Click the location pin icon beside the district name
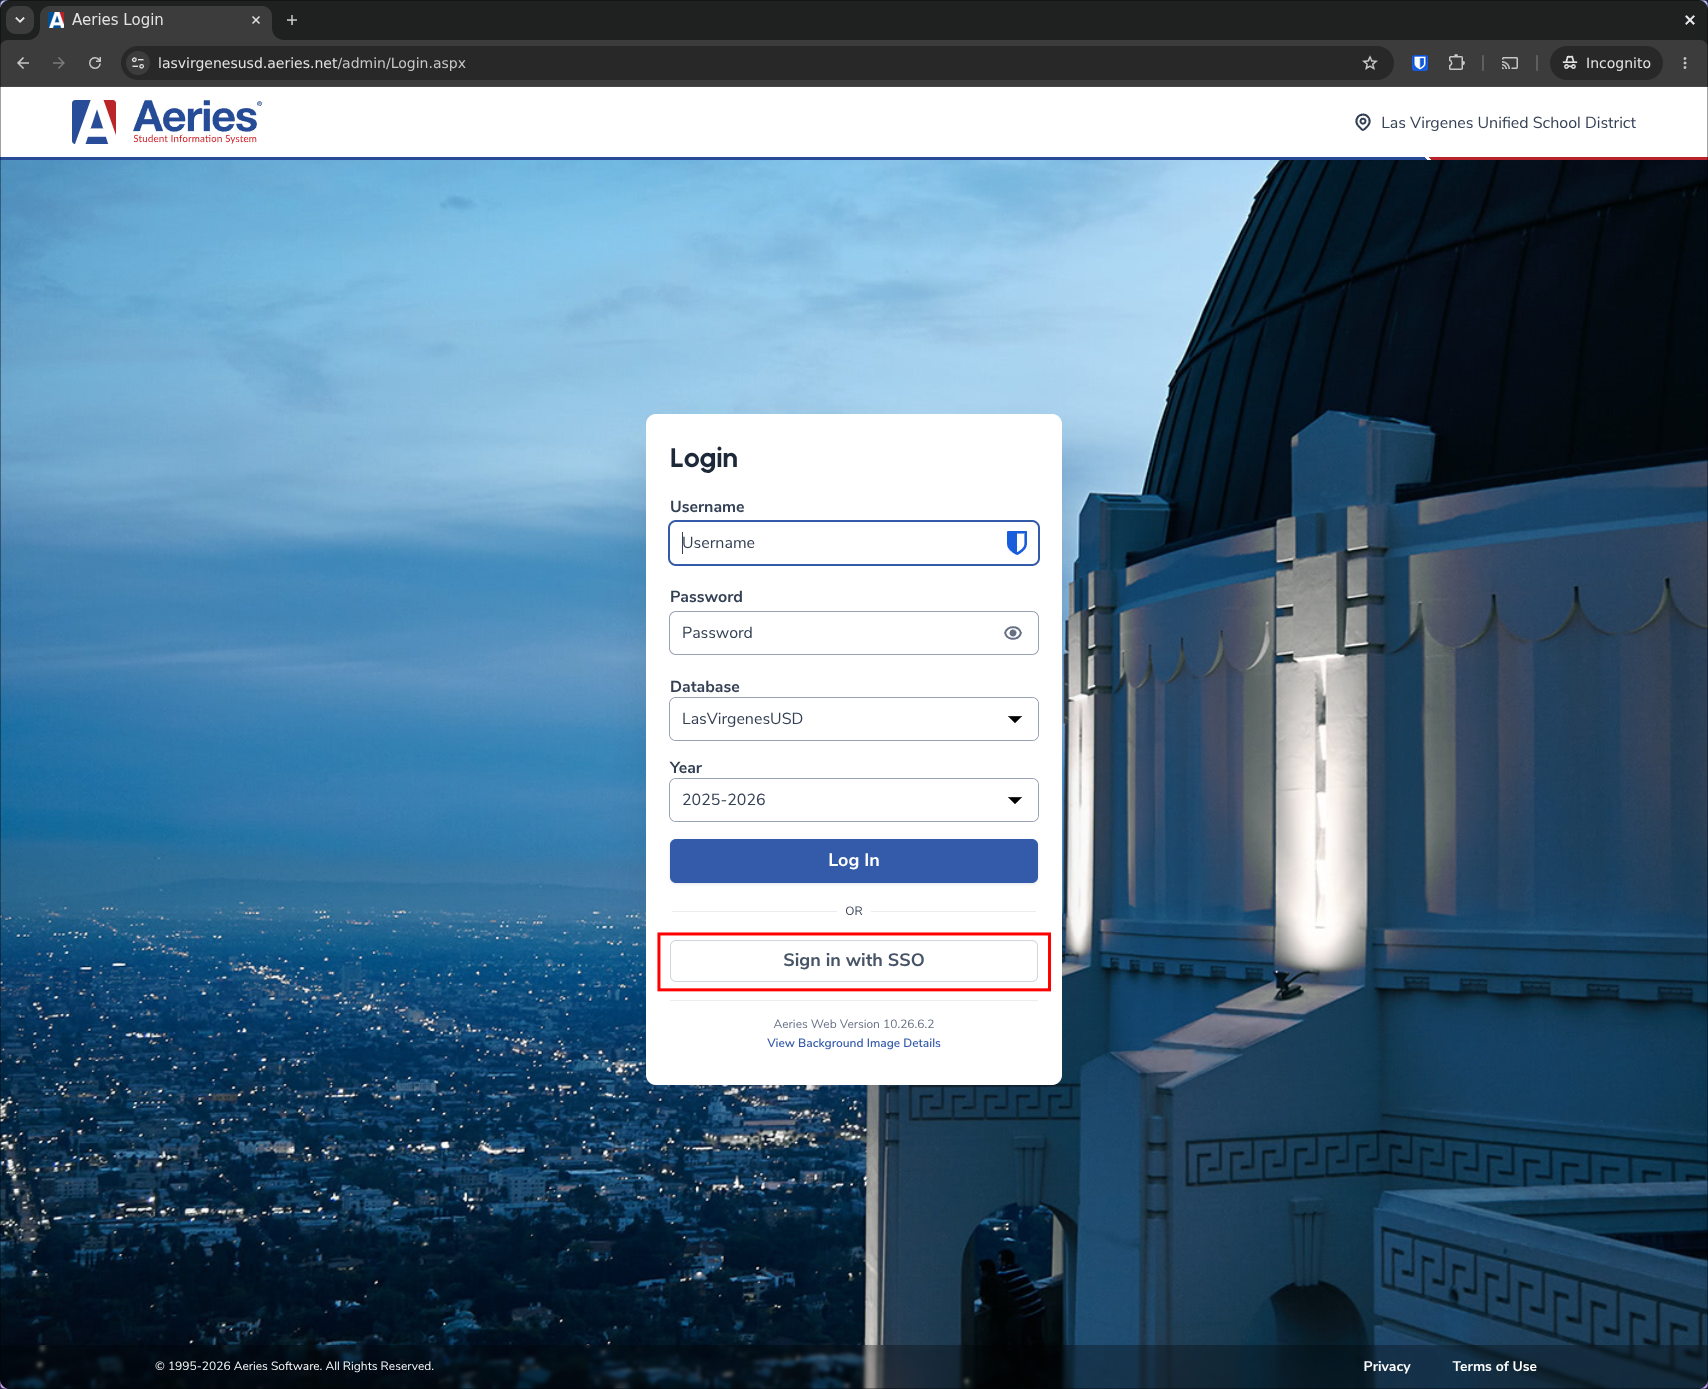The height and width of the screenshot is (1389, 1708). click(1362, 122)
